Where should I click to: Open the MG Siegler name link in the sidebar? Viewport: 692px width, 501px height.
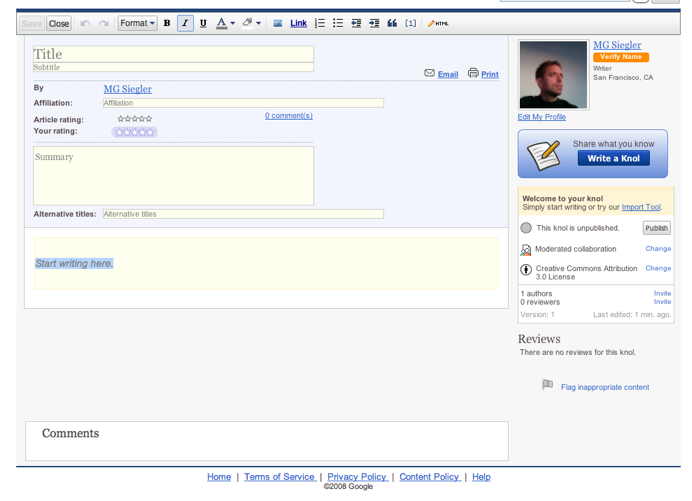coord(617,45)
